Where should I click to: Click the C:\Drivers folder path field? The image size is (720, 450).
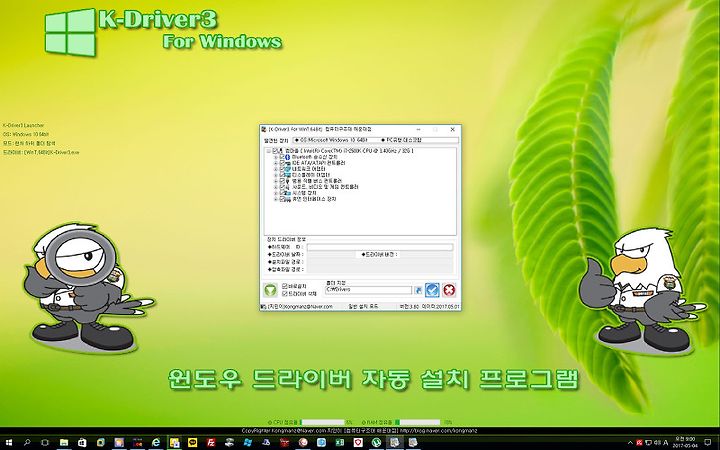pos(368,290)
